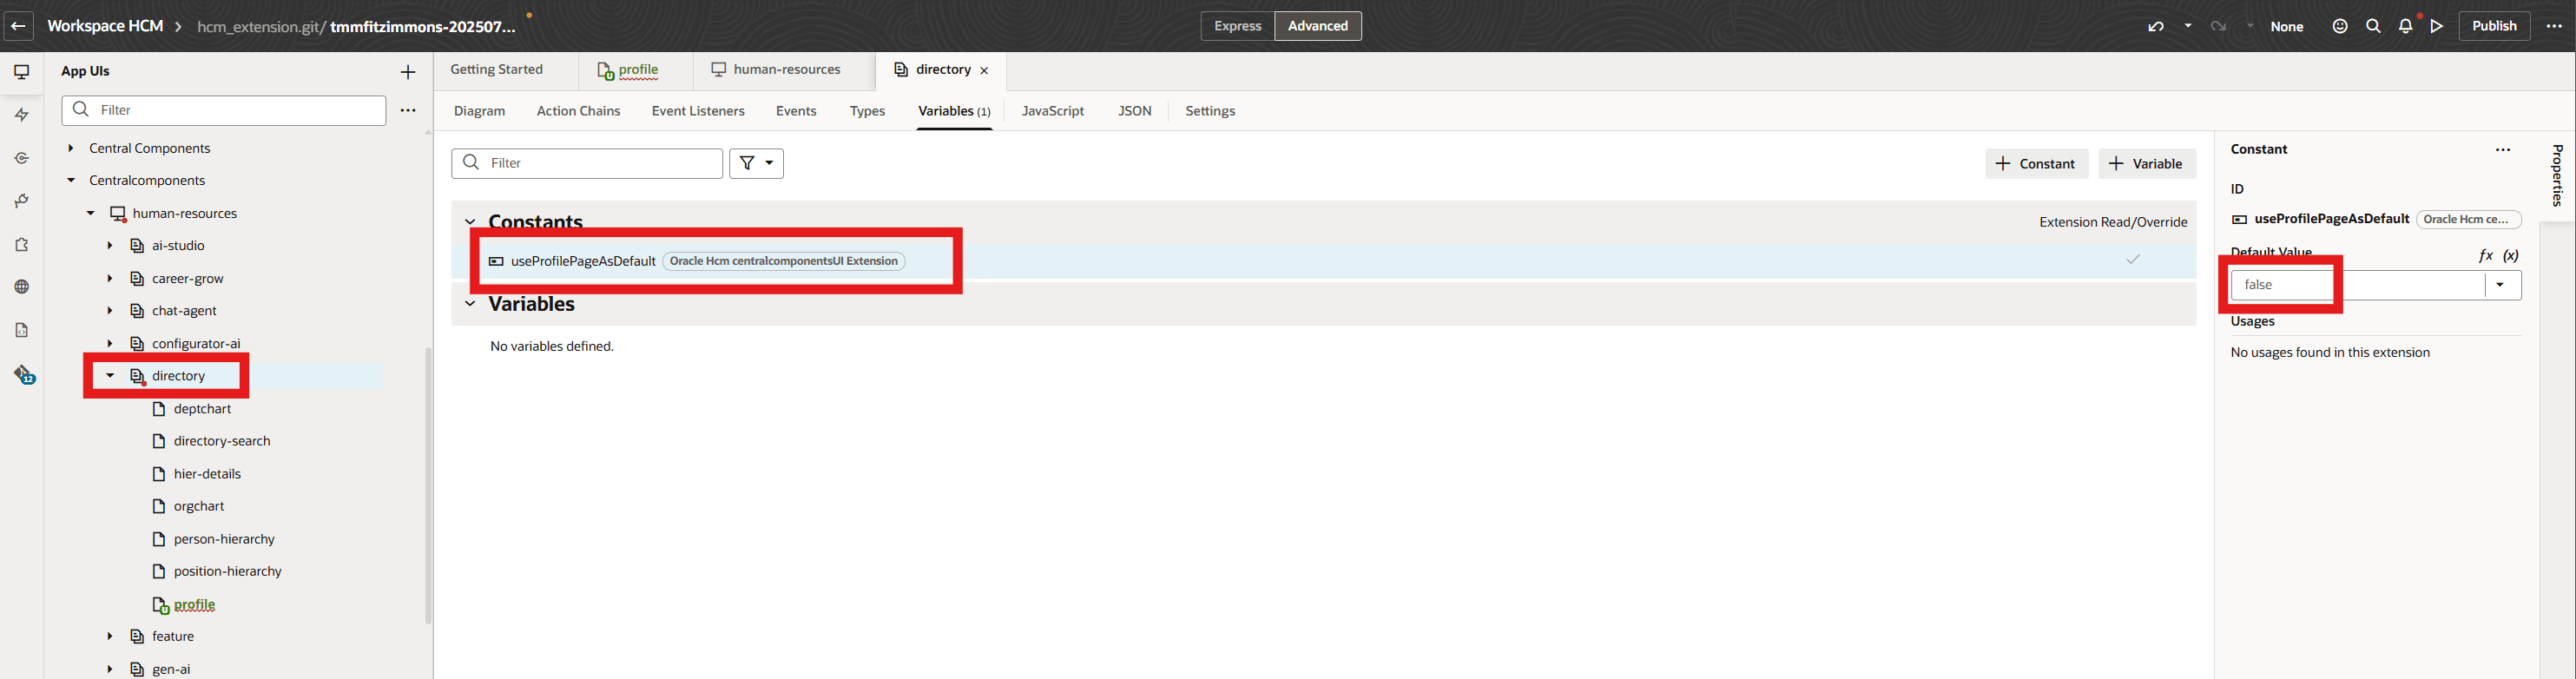Collapse the directory flow node
The height and width of the screenshot is (679, 2576).
[110, 376]
